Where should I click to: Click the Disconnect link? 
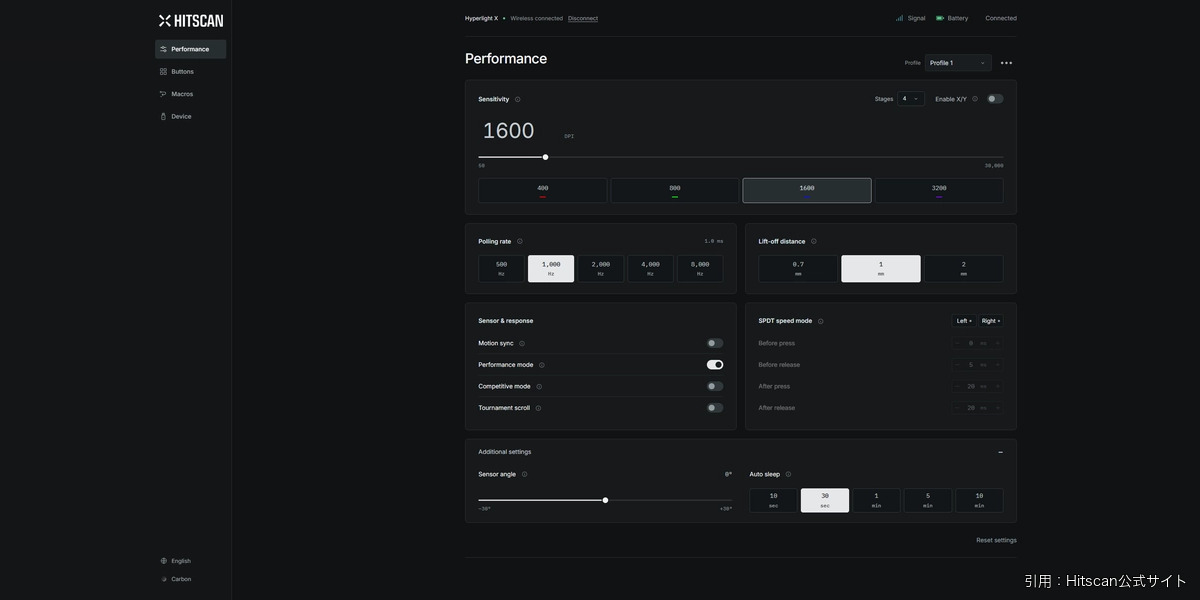(583, 18)
